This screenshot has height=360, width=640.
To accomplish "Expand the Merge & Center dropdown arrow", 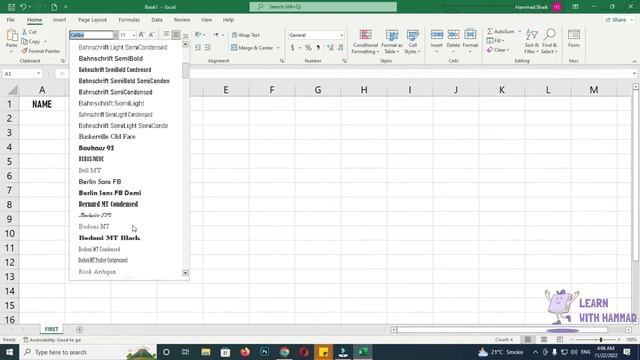I will point(278,48).
